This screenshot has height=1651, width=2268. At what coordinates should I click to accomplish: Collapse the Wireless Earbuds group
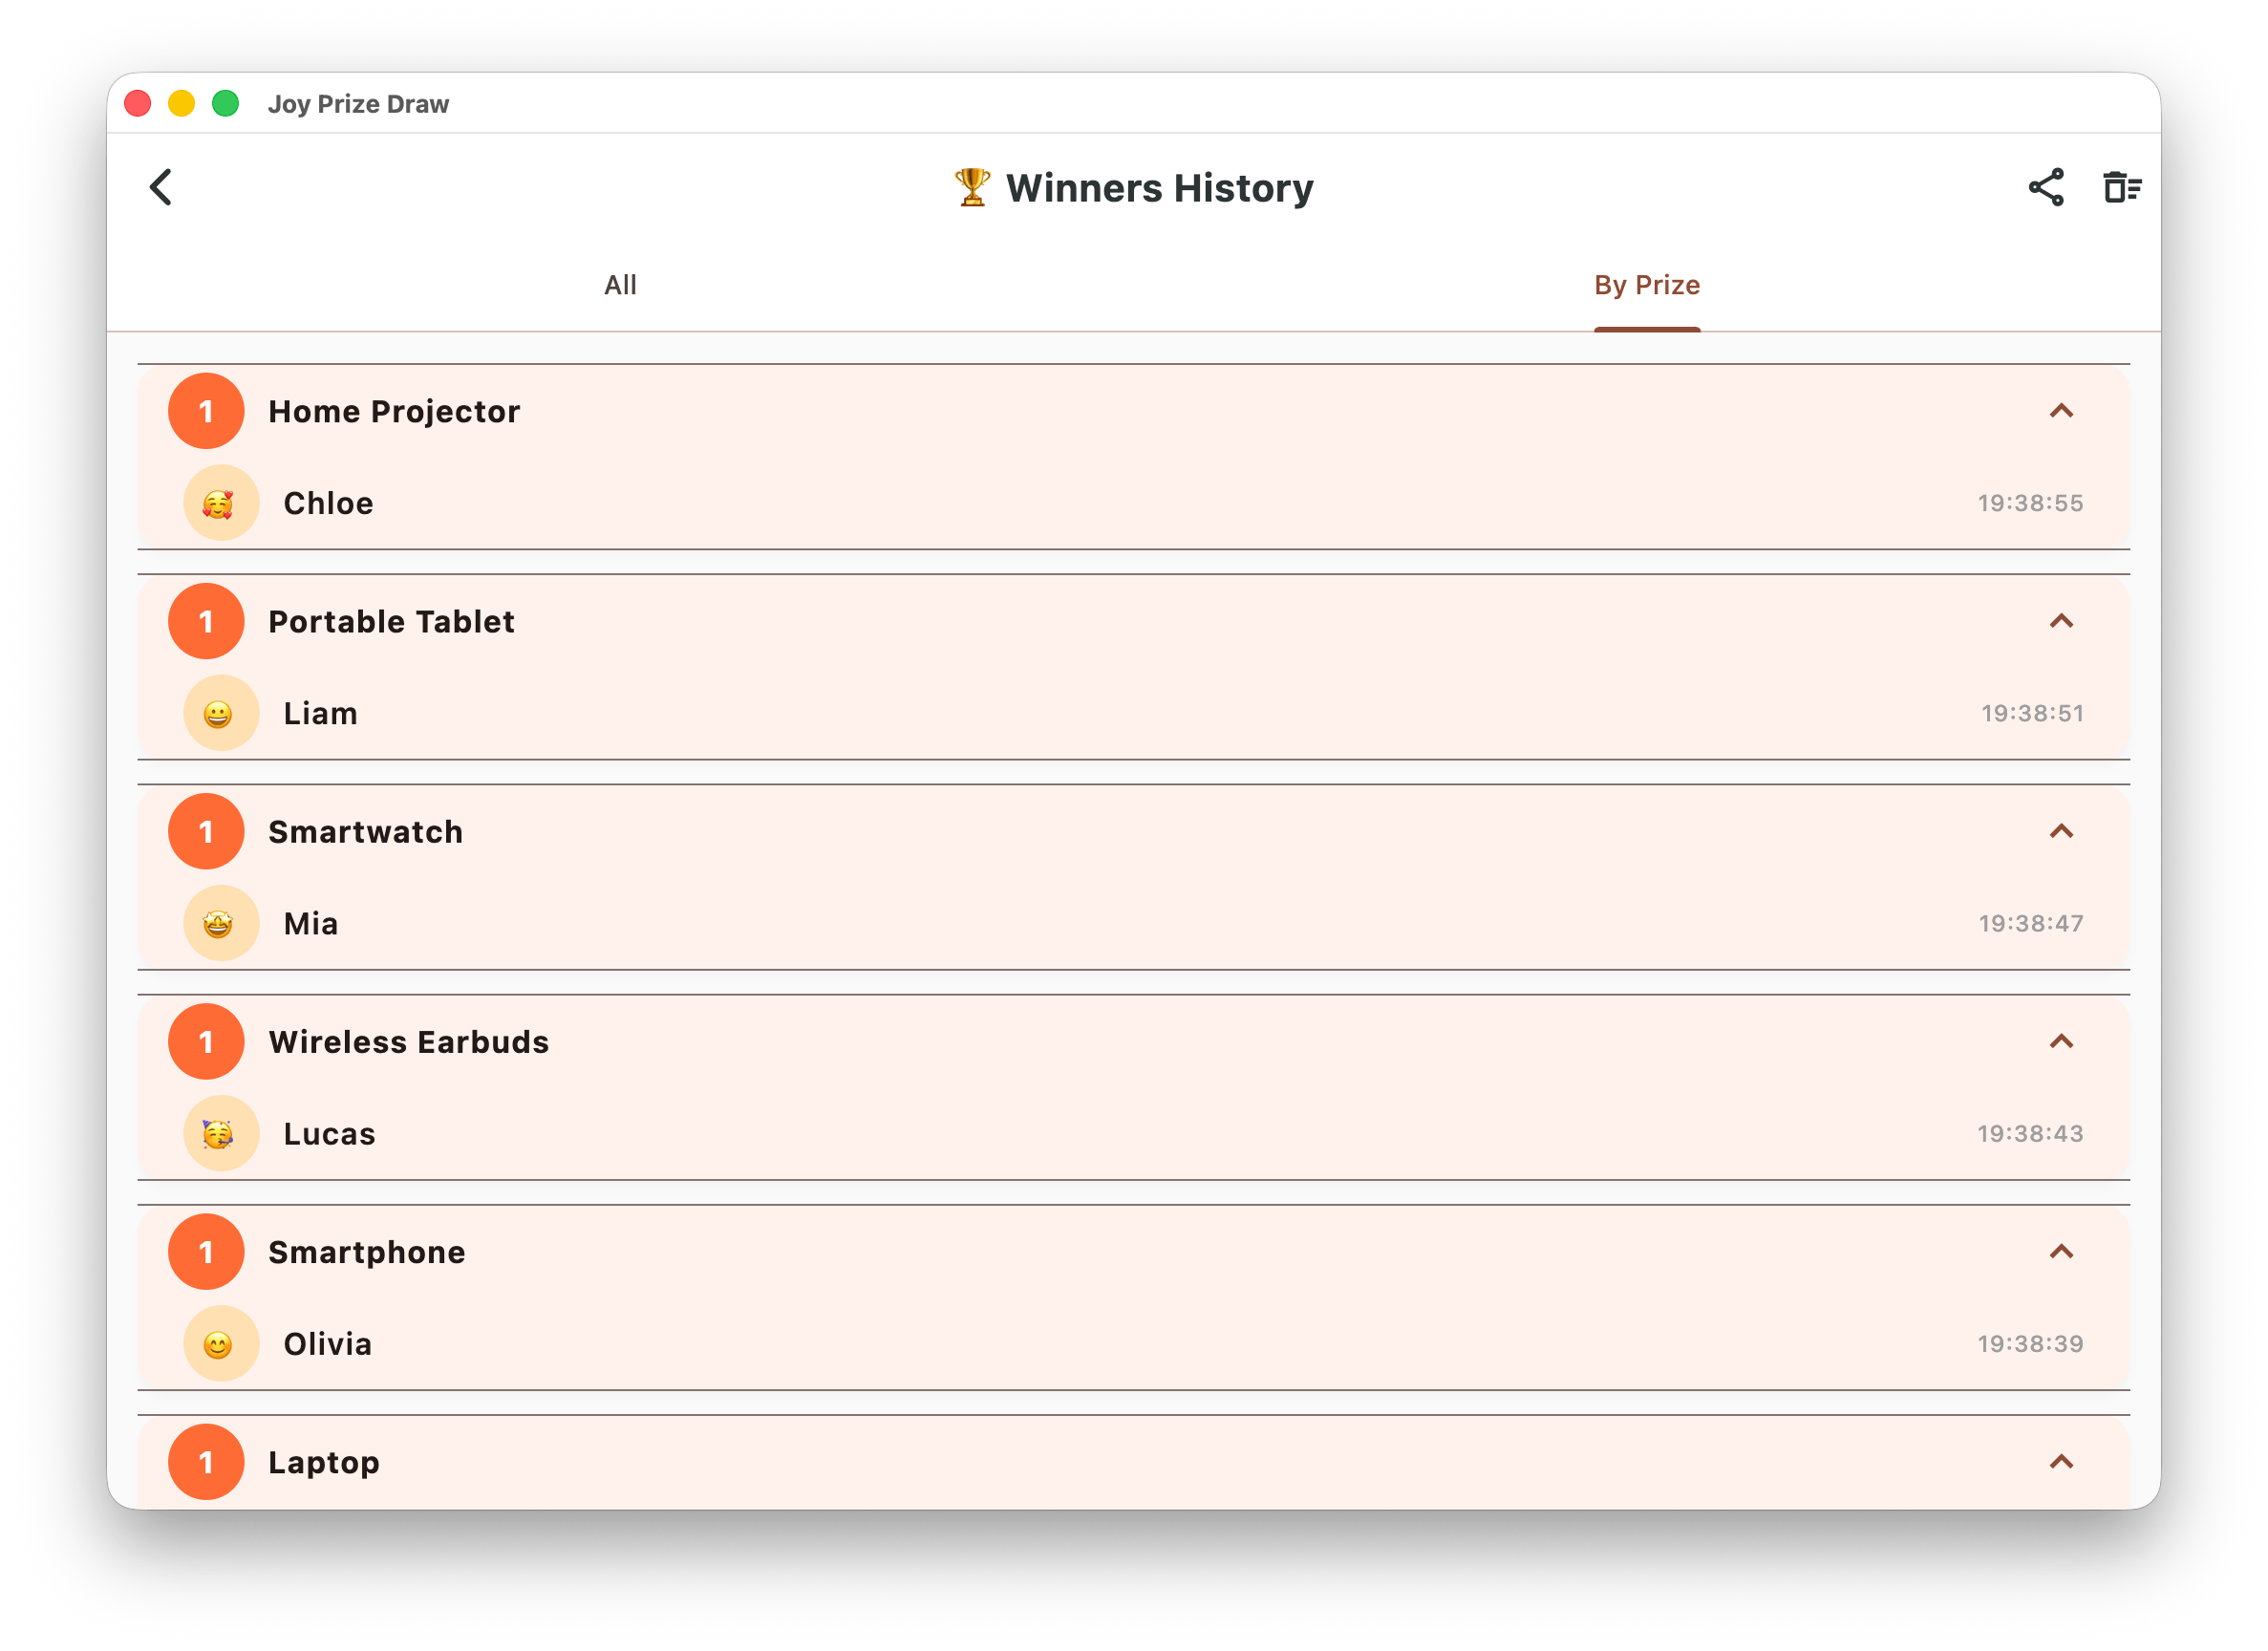(2061, 1041)
